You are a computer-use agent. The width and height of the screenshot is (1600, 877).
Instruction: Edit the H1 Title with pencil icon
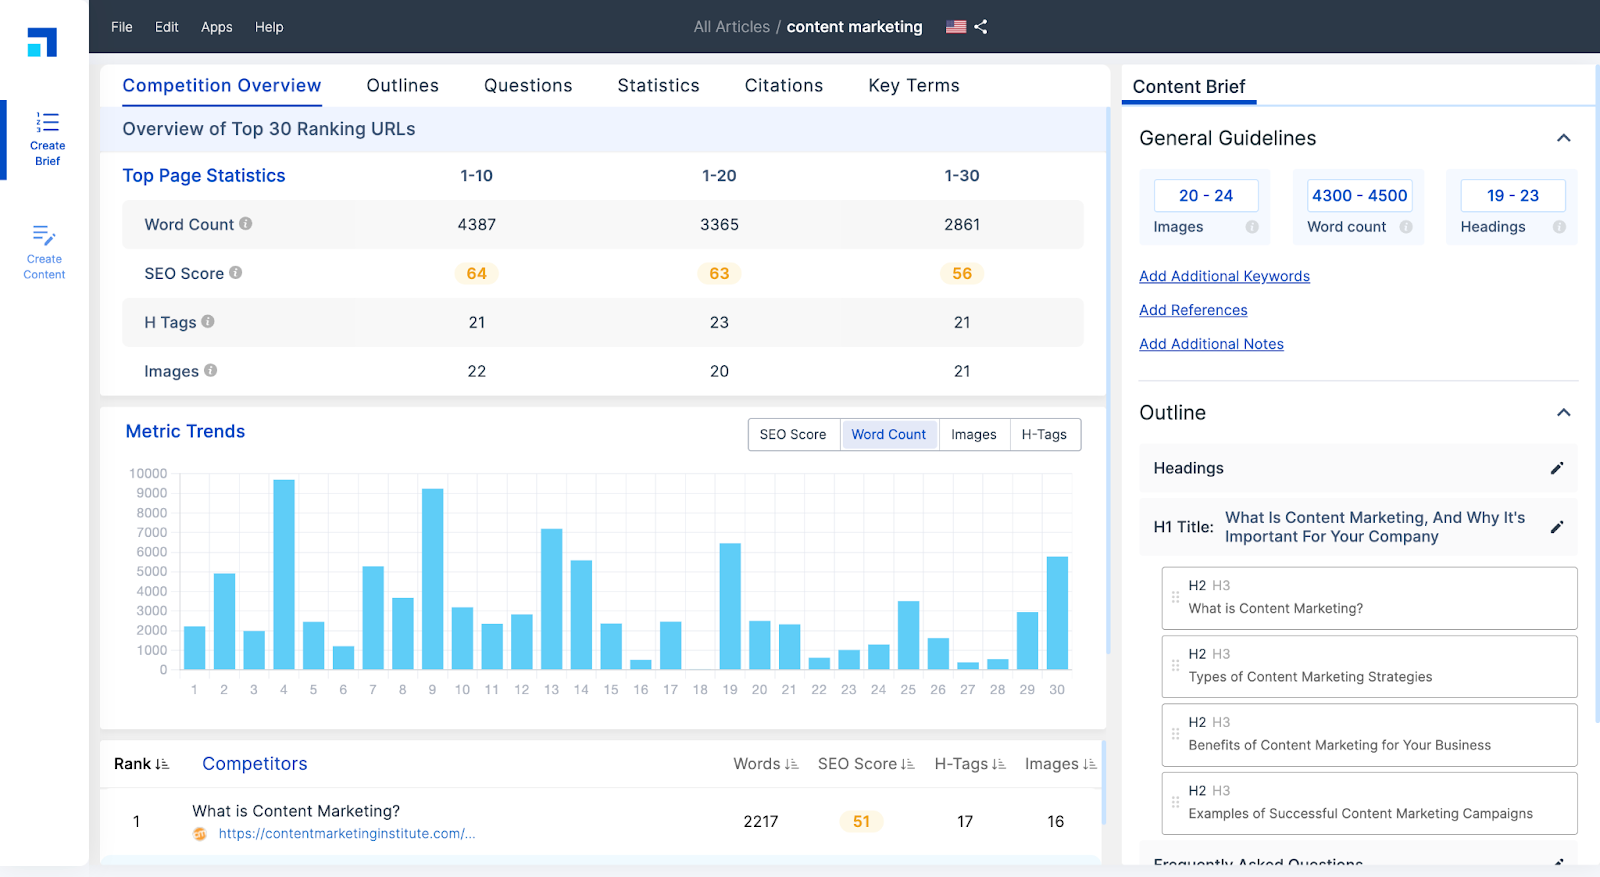click(1556, 527)
